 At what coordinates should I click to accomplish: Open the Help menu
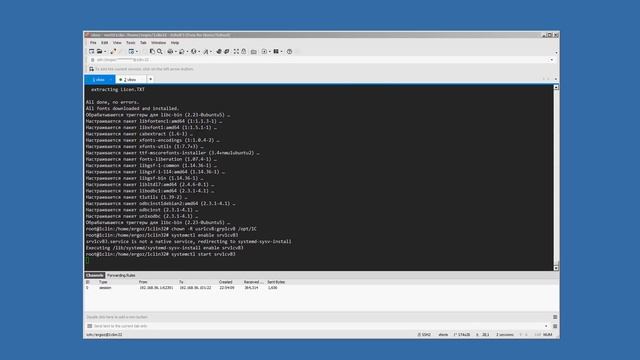(x=175, y=42)
